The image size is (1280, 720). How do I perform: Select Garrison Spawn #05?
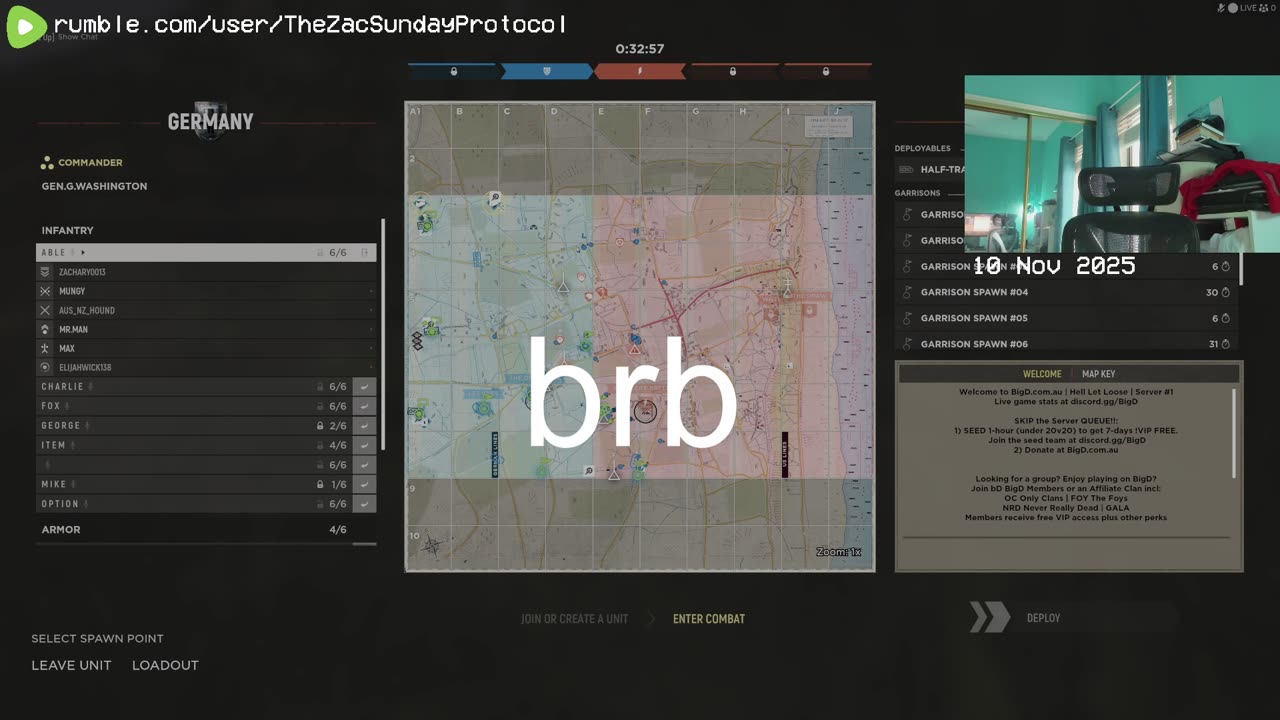click(1067, 318)
